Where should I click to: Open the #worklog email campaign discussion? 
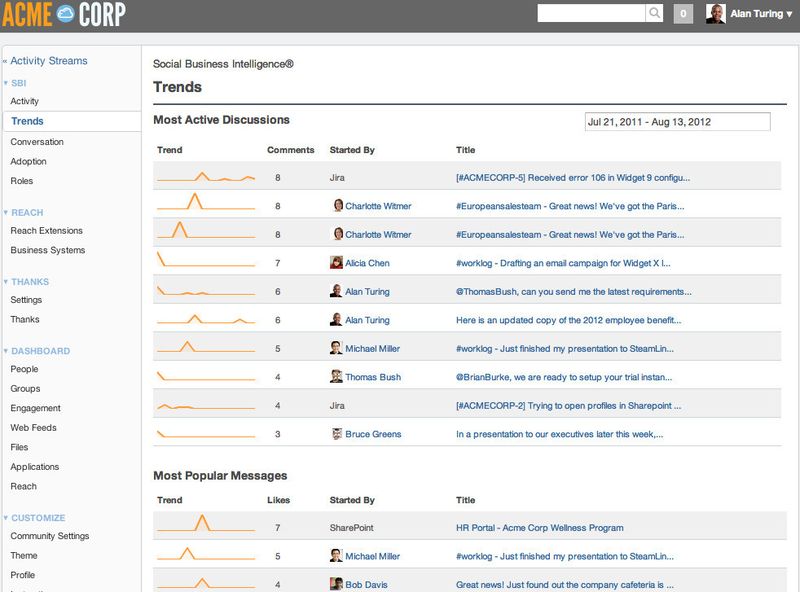tap(563, 263)
